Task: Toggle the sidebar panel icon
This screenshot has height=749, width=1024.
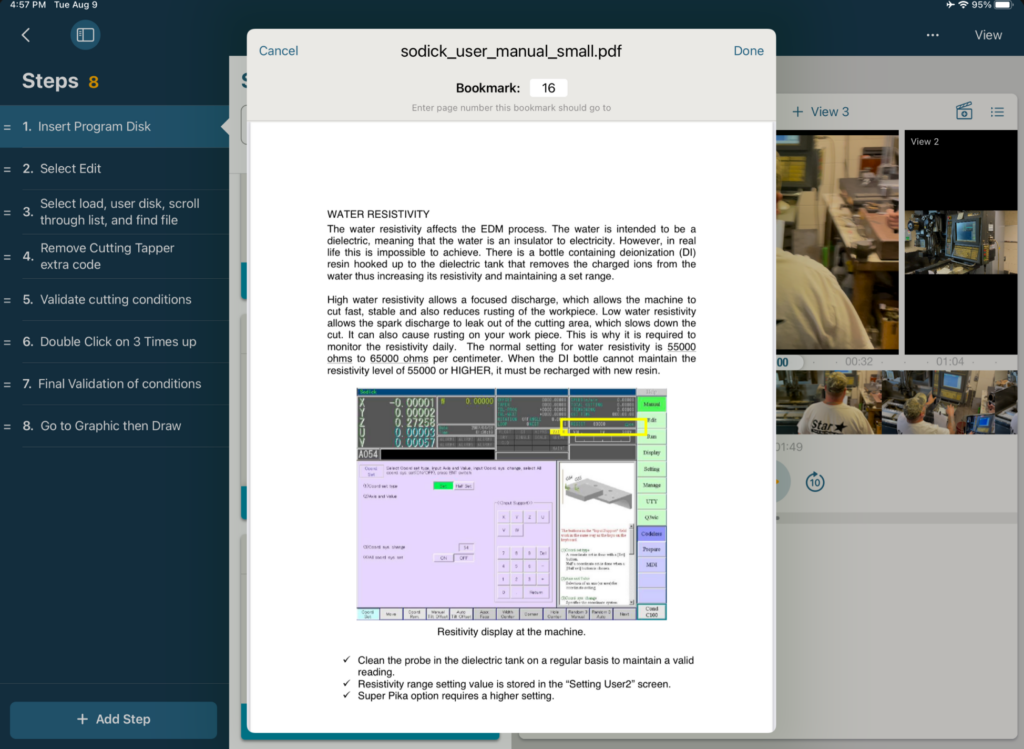Action: [x=86, y=35]
